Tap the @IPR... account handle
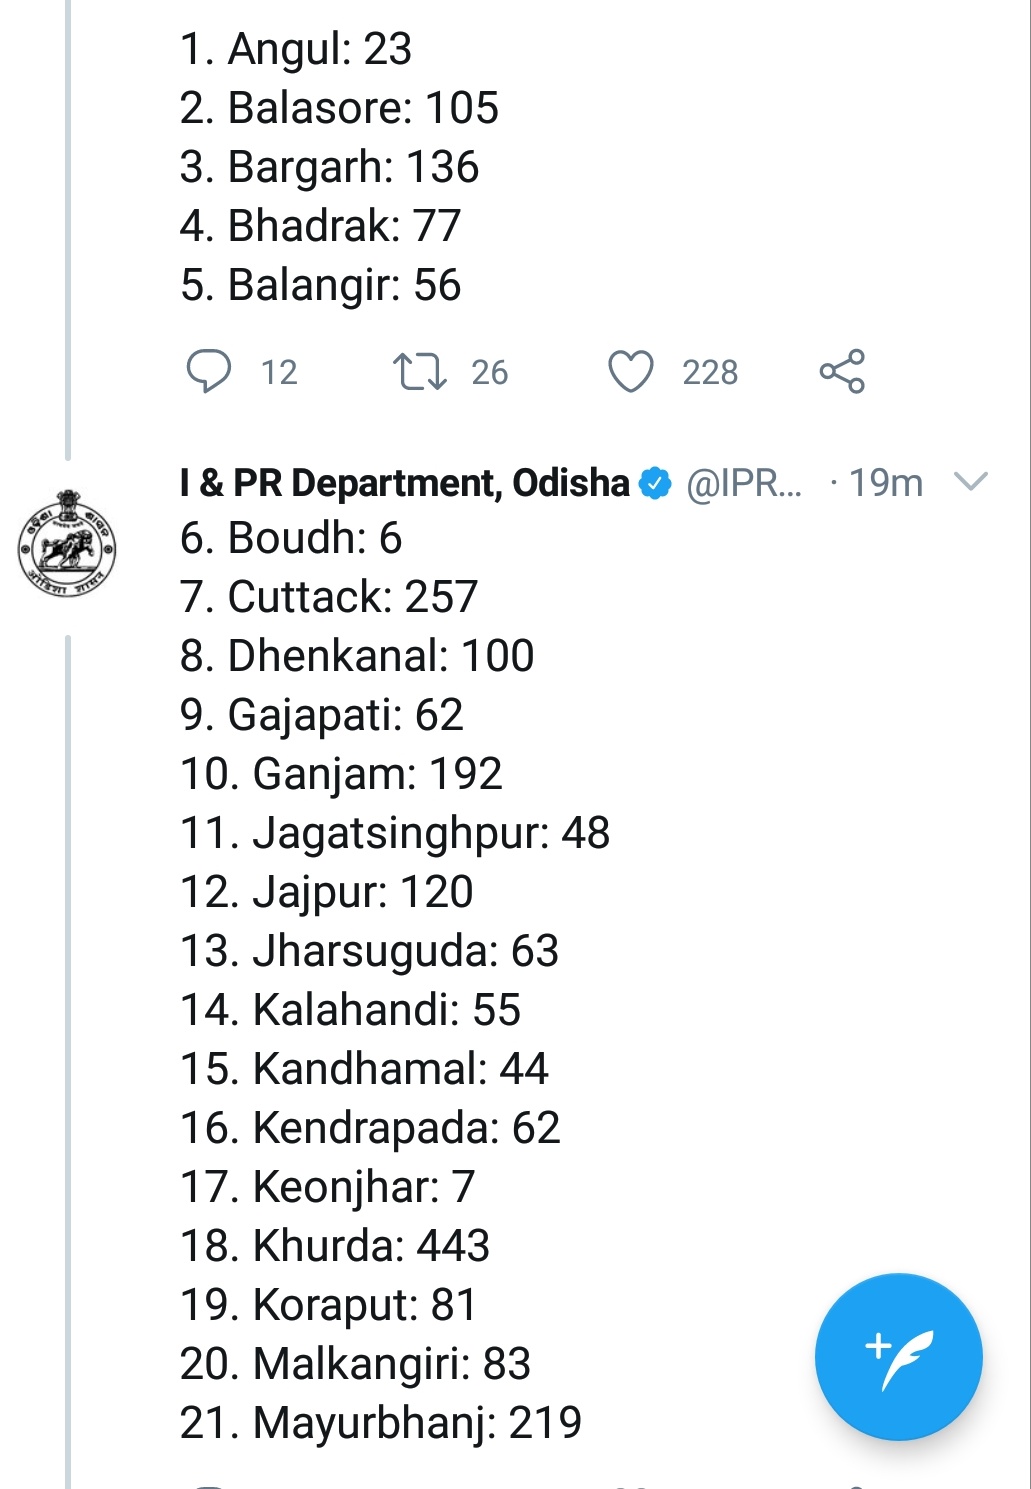 (x=744, y=483)
